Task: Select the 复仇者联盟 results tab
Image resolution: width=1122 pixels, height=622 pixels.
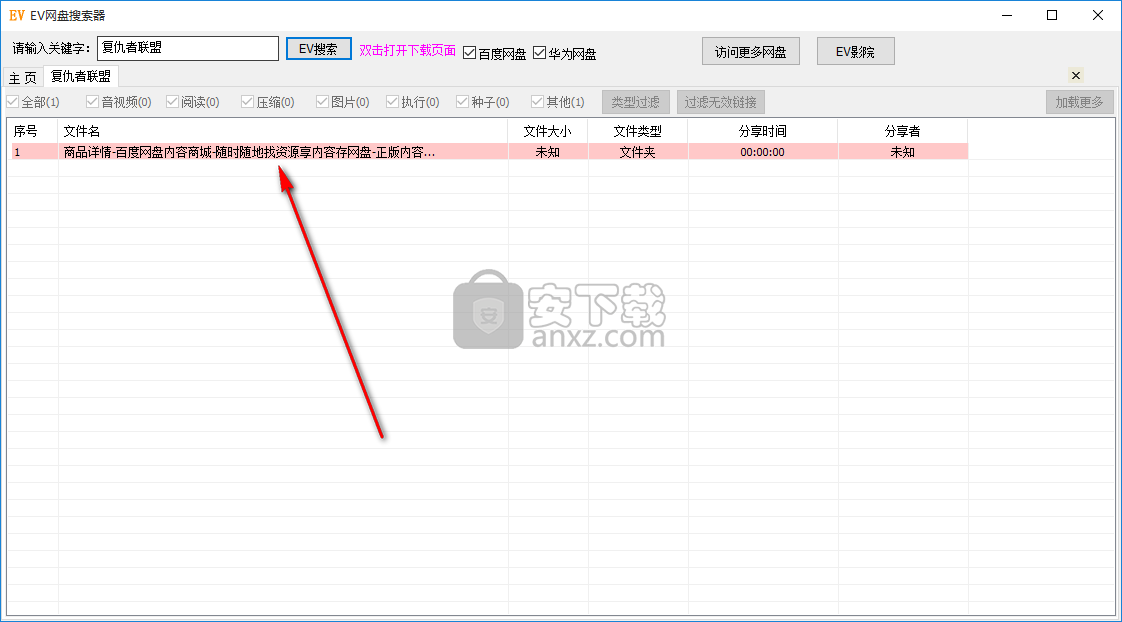Action: (x=80, y=76)
